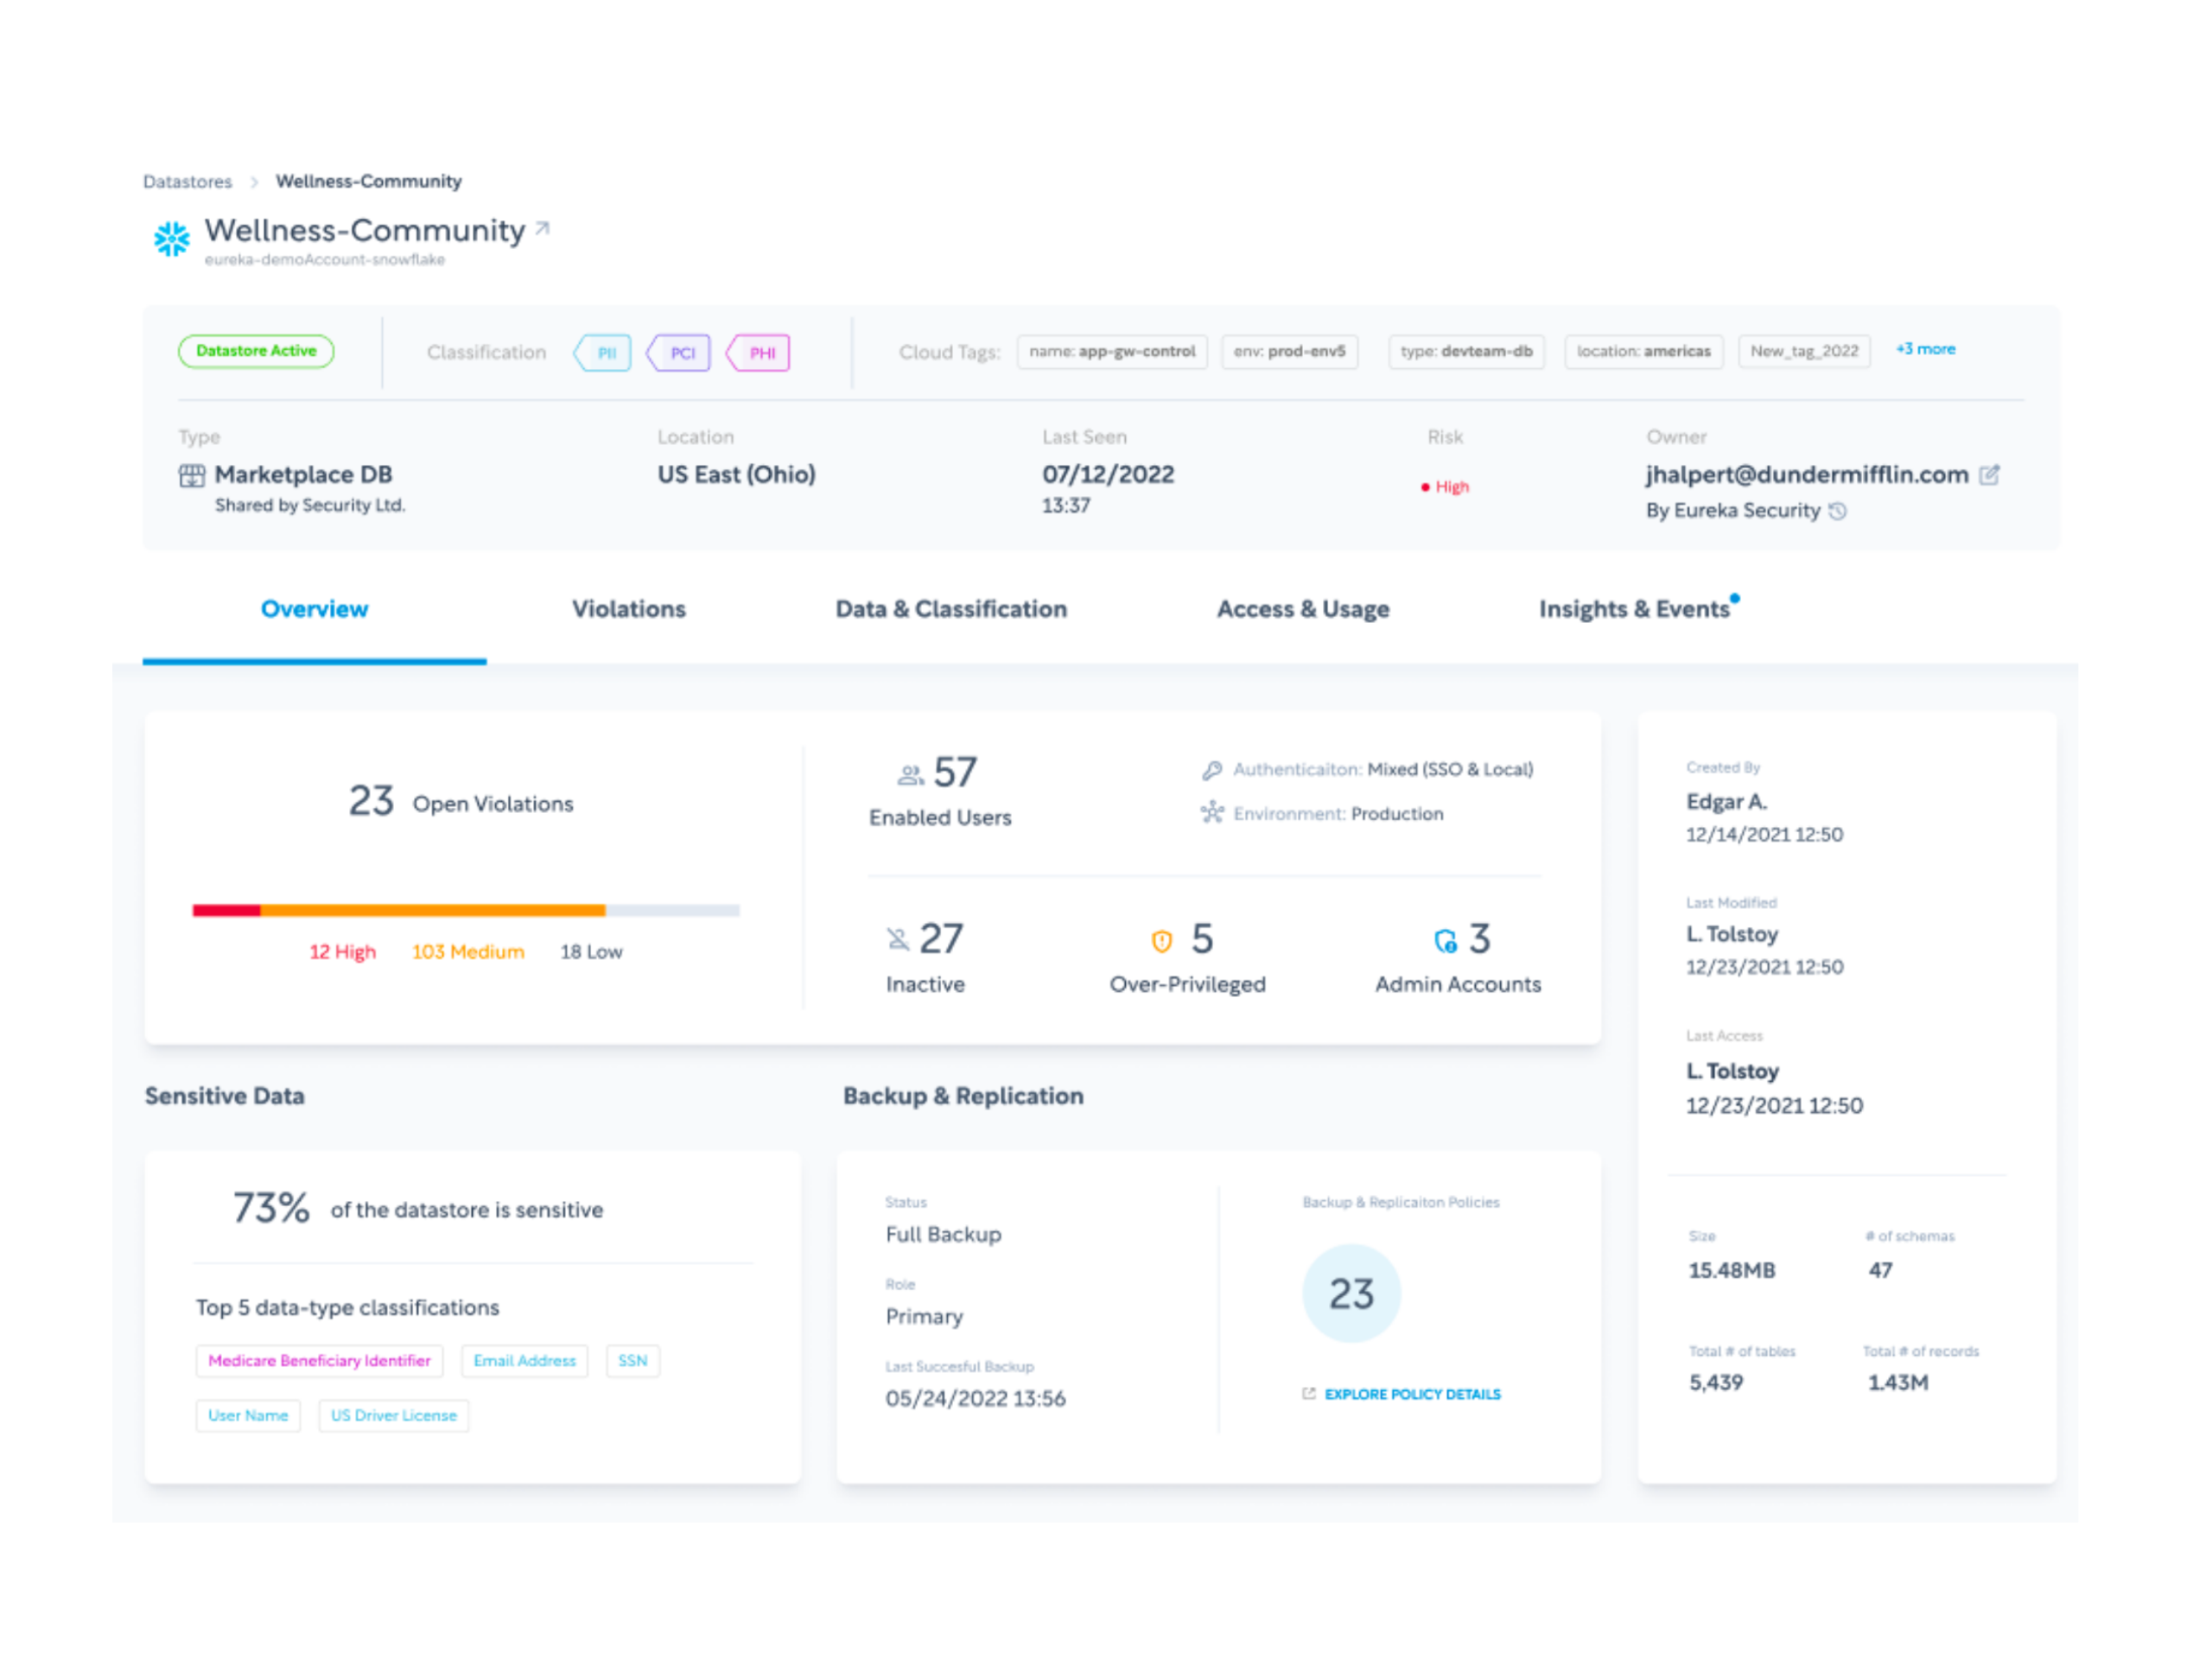Open the Access & Usage tab

[1302, 609]
